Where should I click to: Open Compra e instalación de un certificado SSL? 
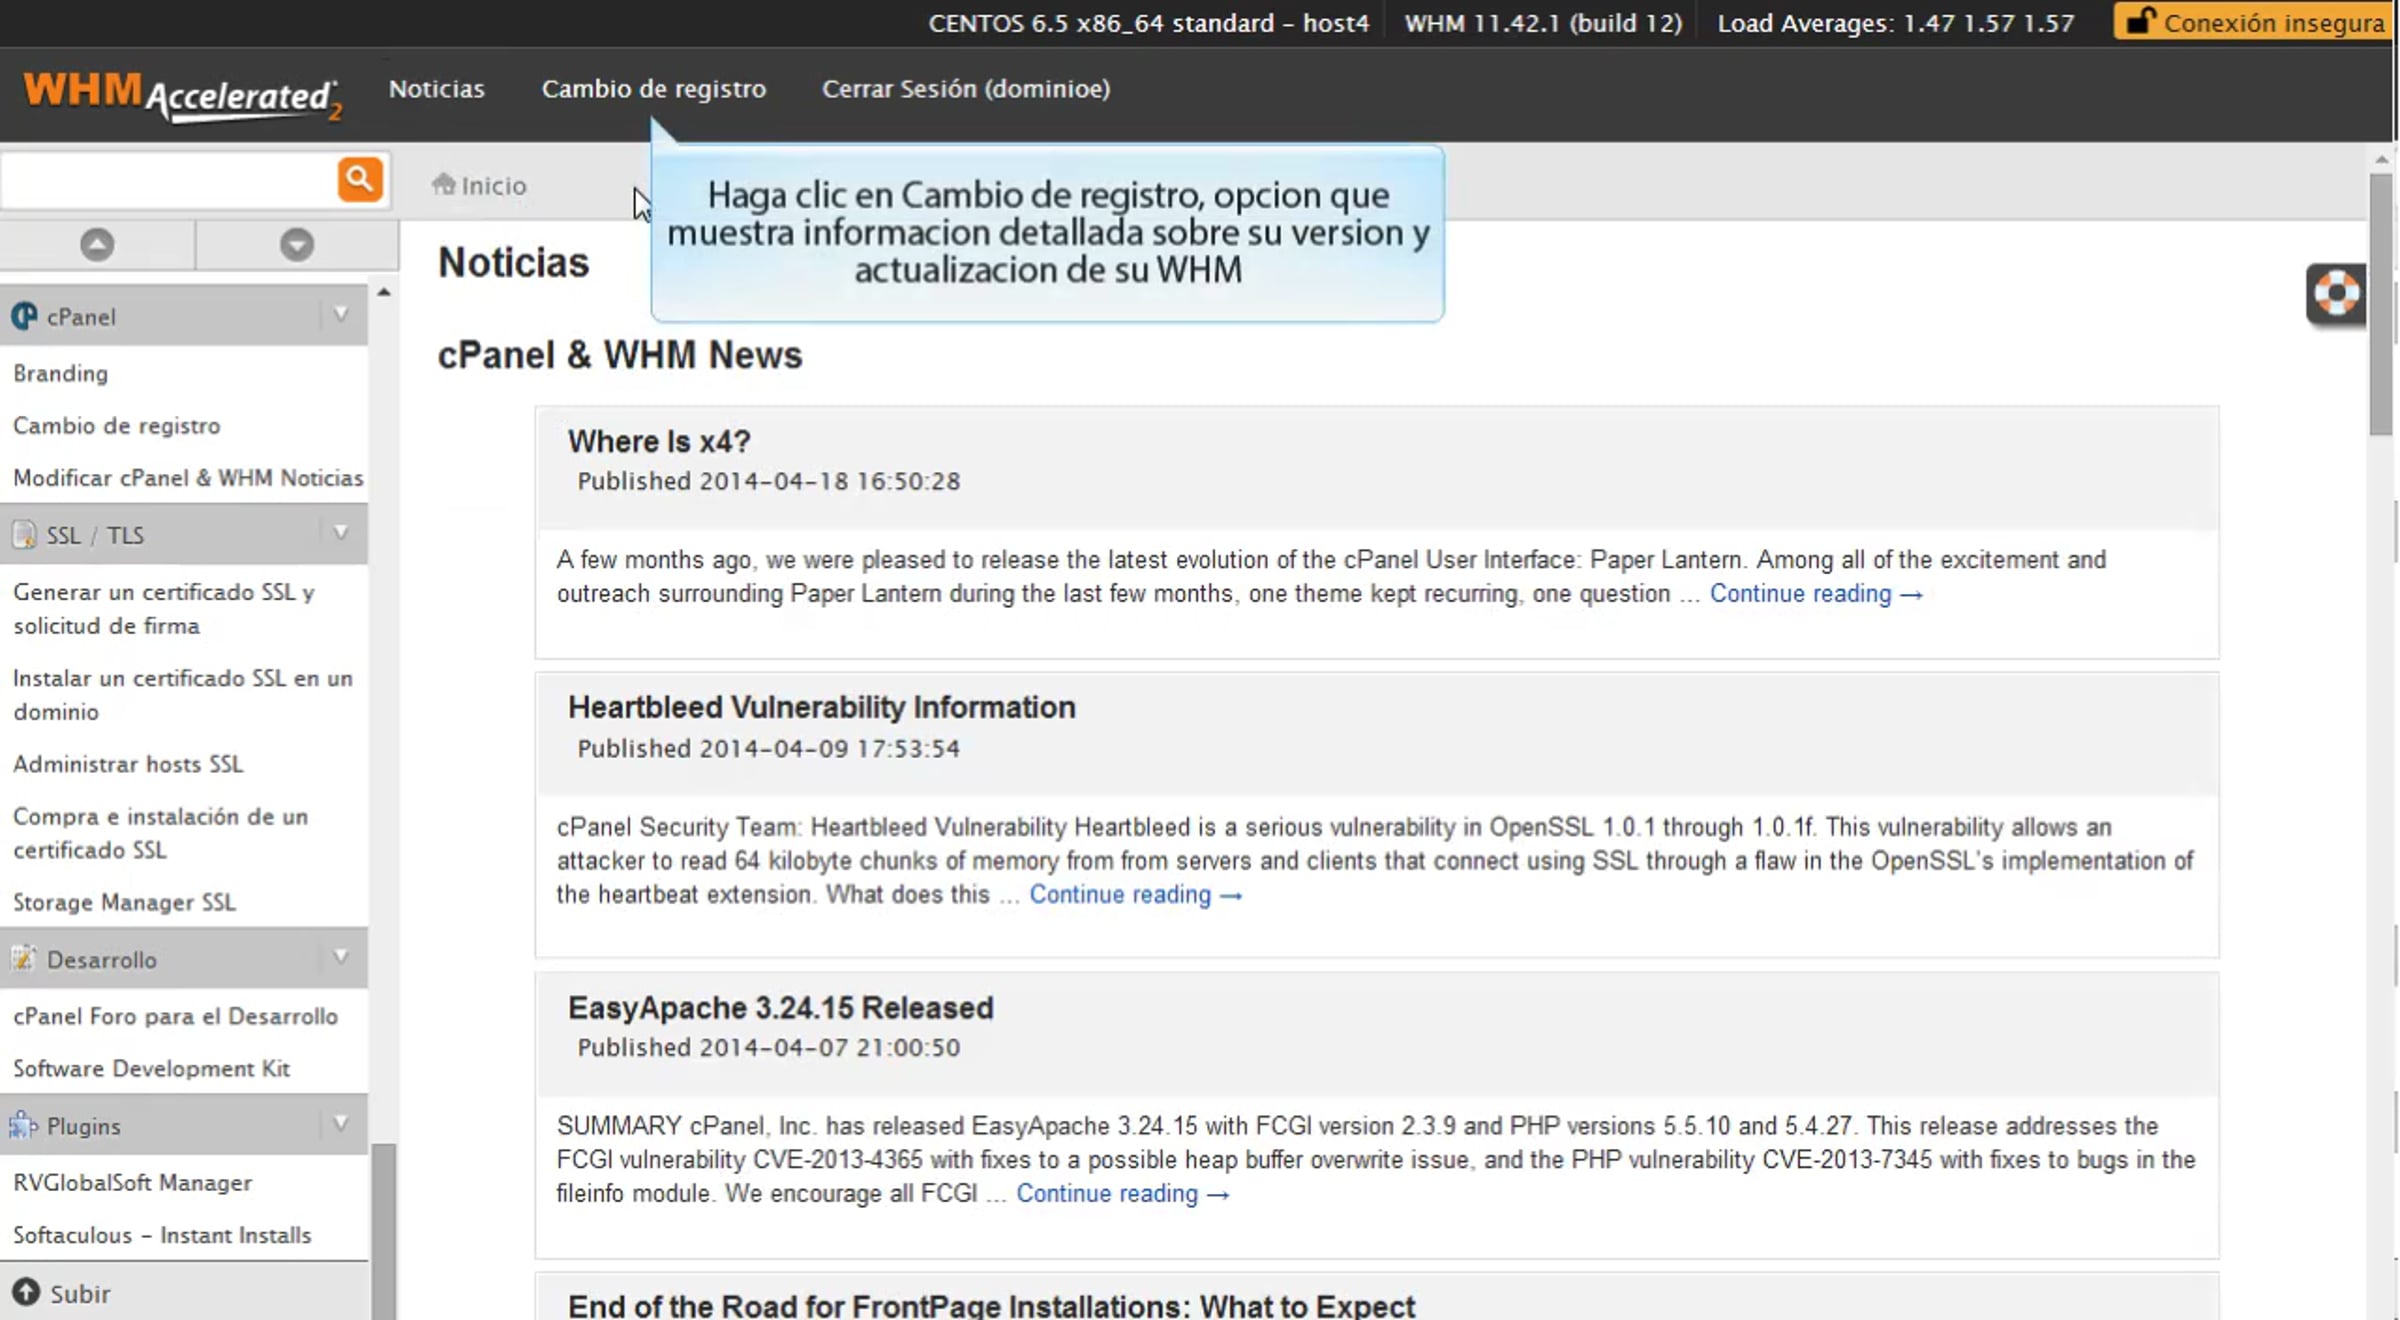(x=161, y=833)
